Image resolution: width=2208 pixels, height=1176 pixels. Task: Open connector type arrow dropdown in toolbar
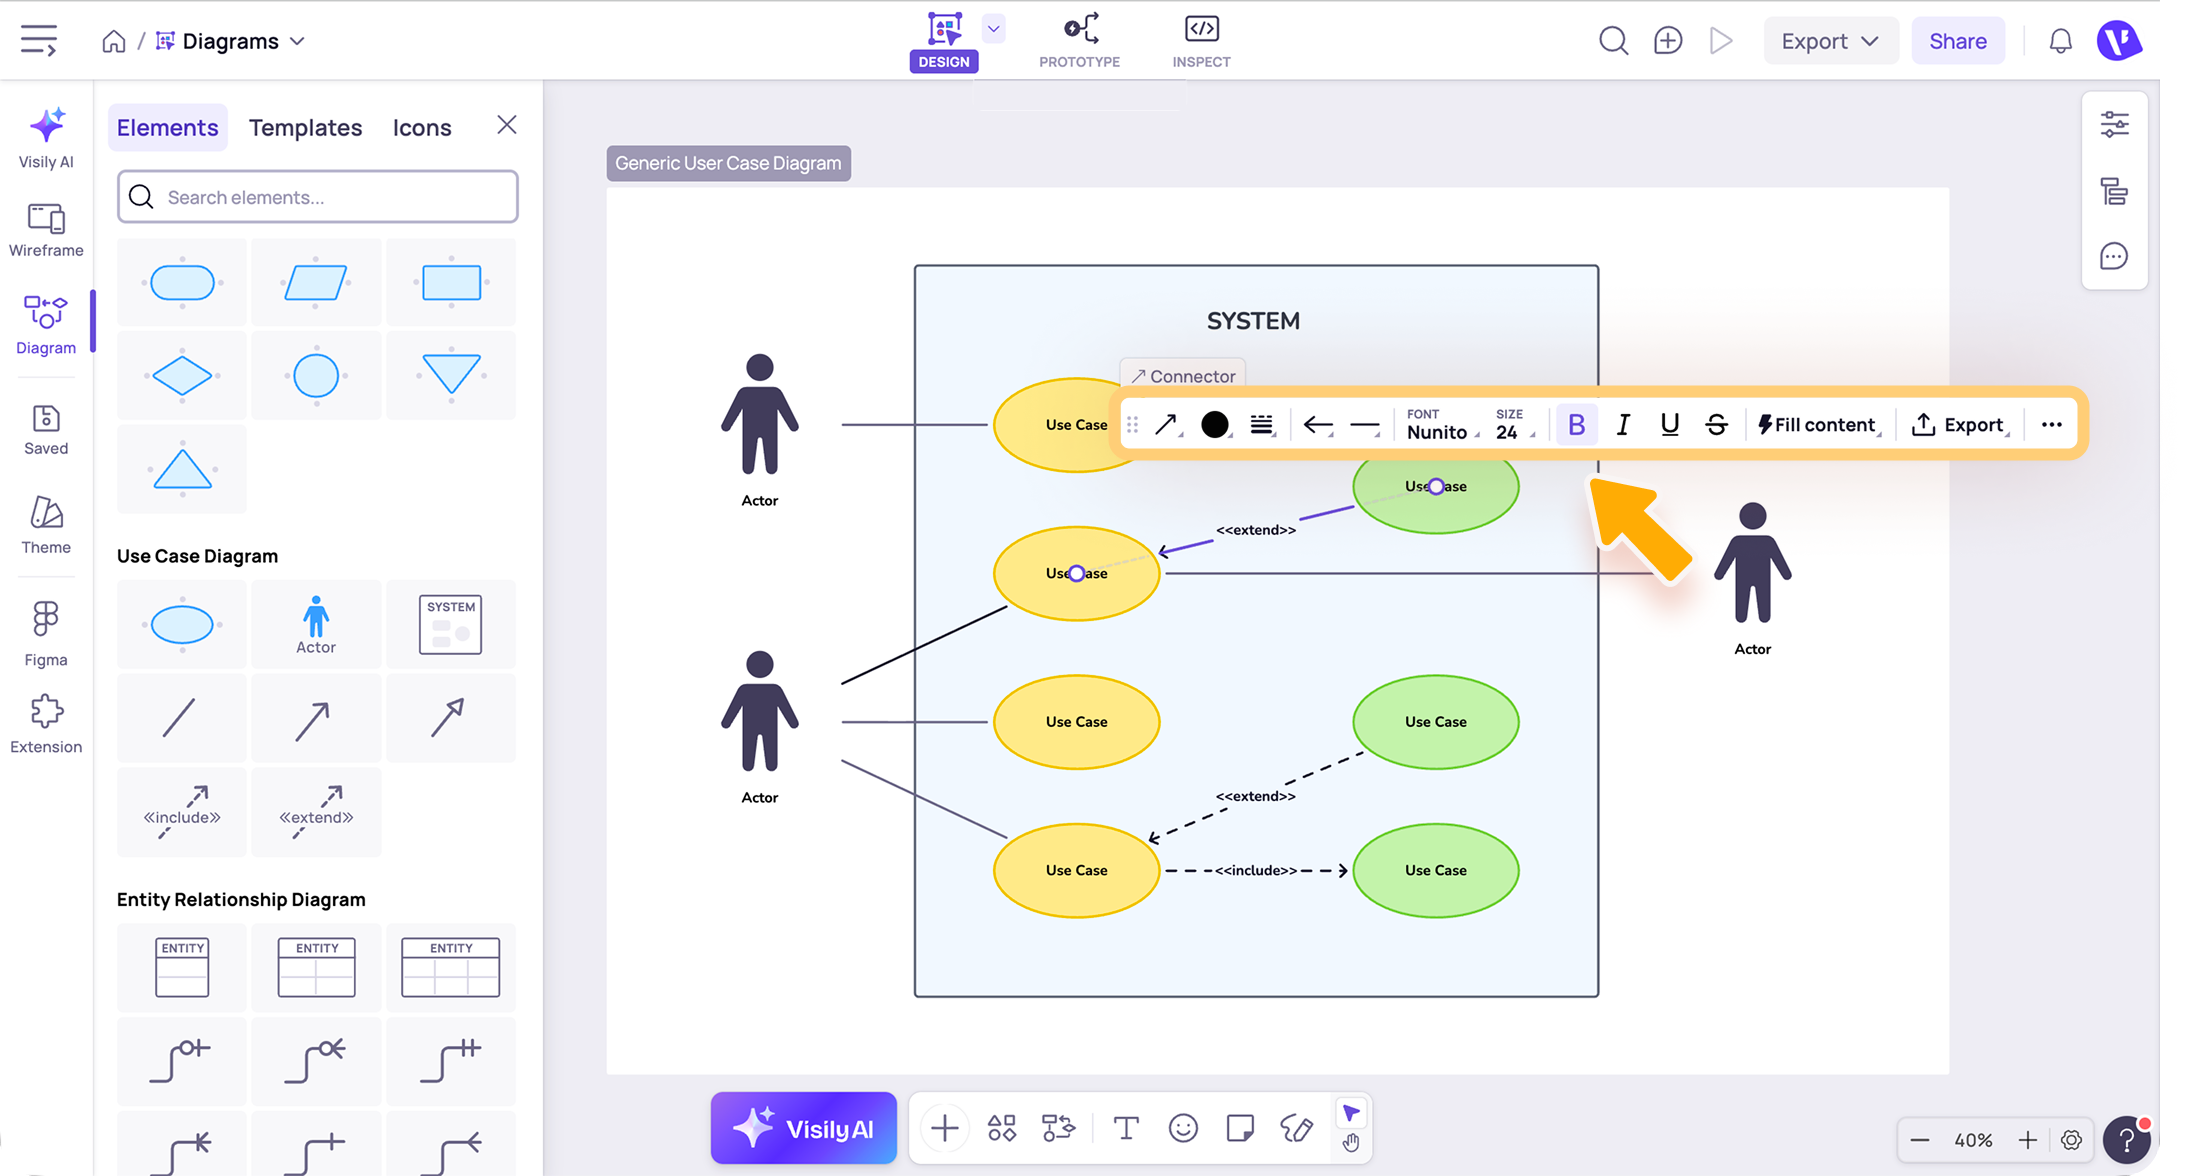tap(1167, 425)
